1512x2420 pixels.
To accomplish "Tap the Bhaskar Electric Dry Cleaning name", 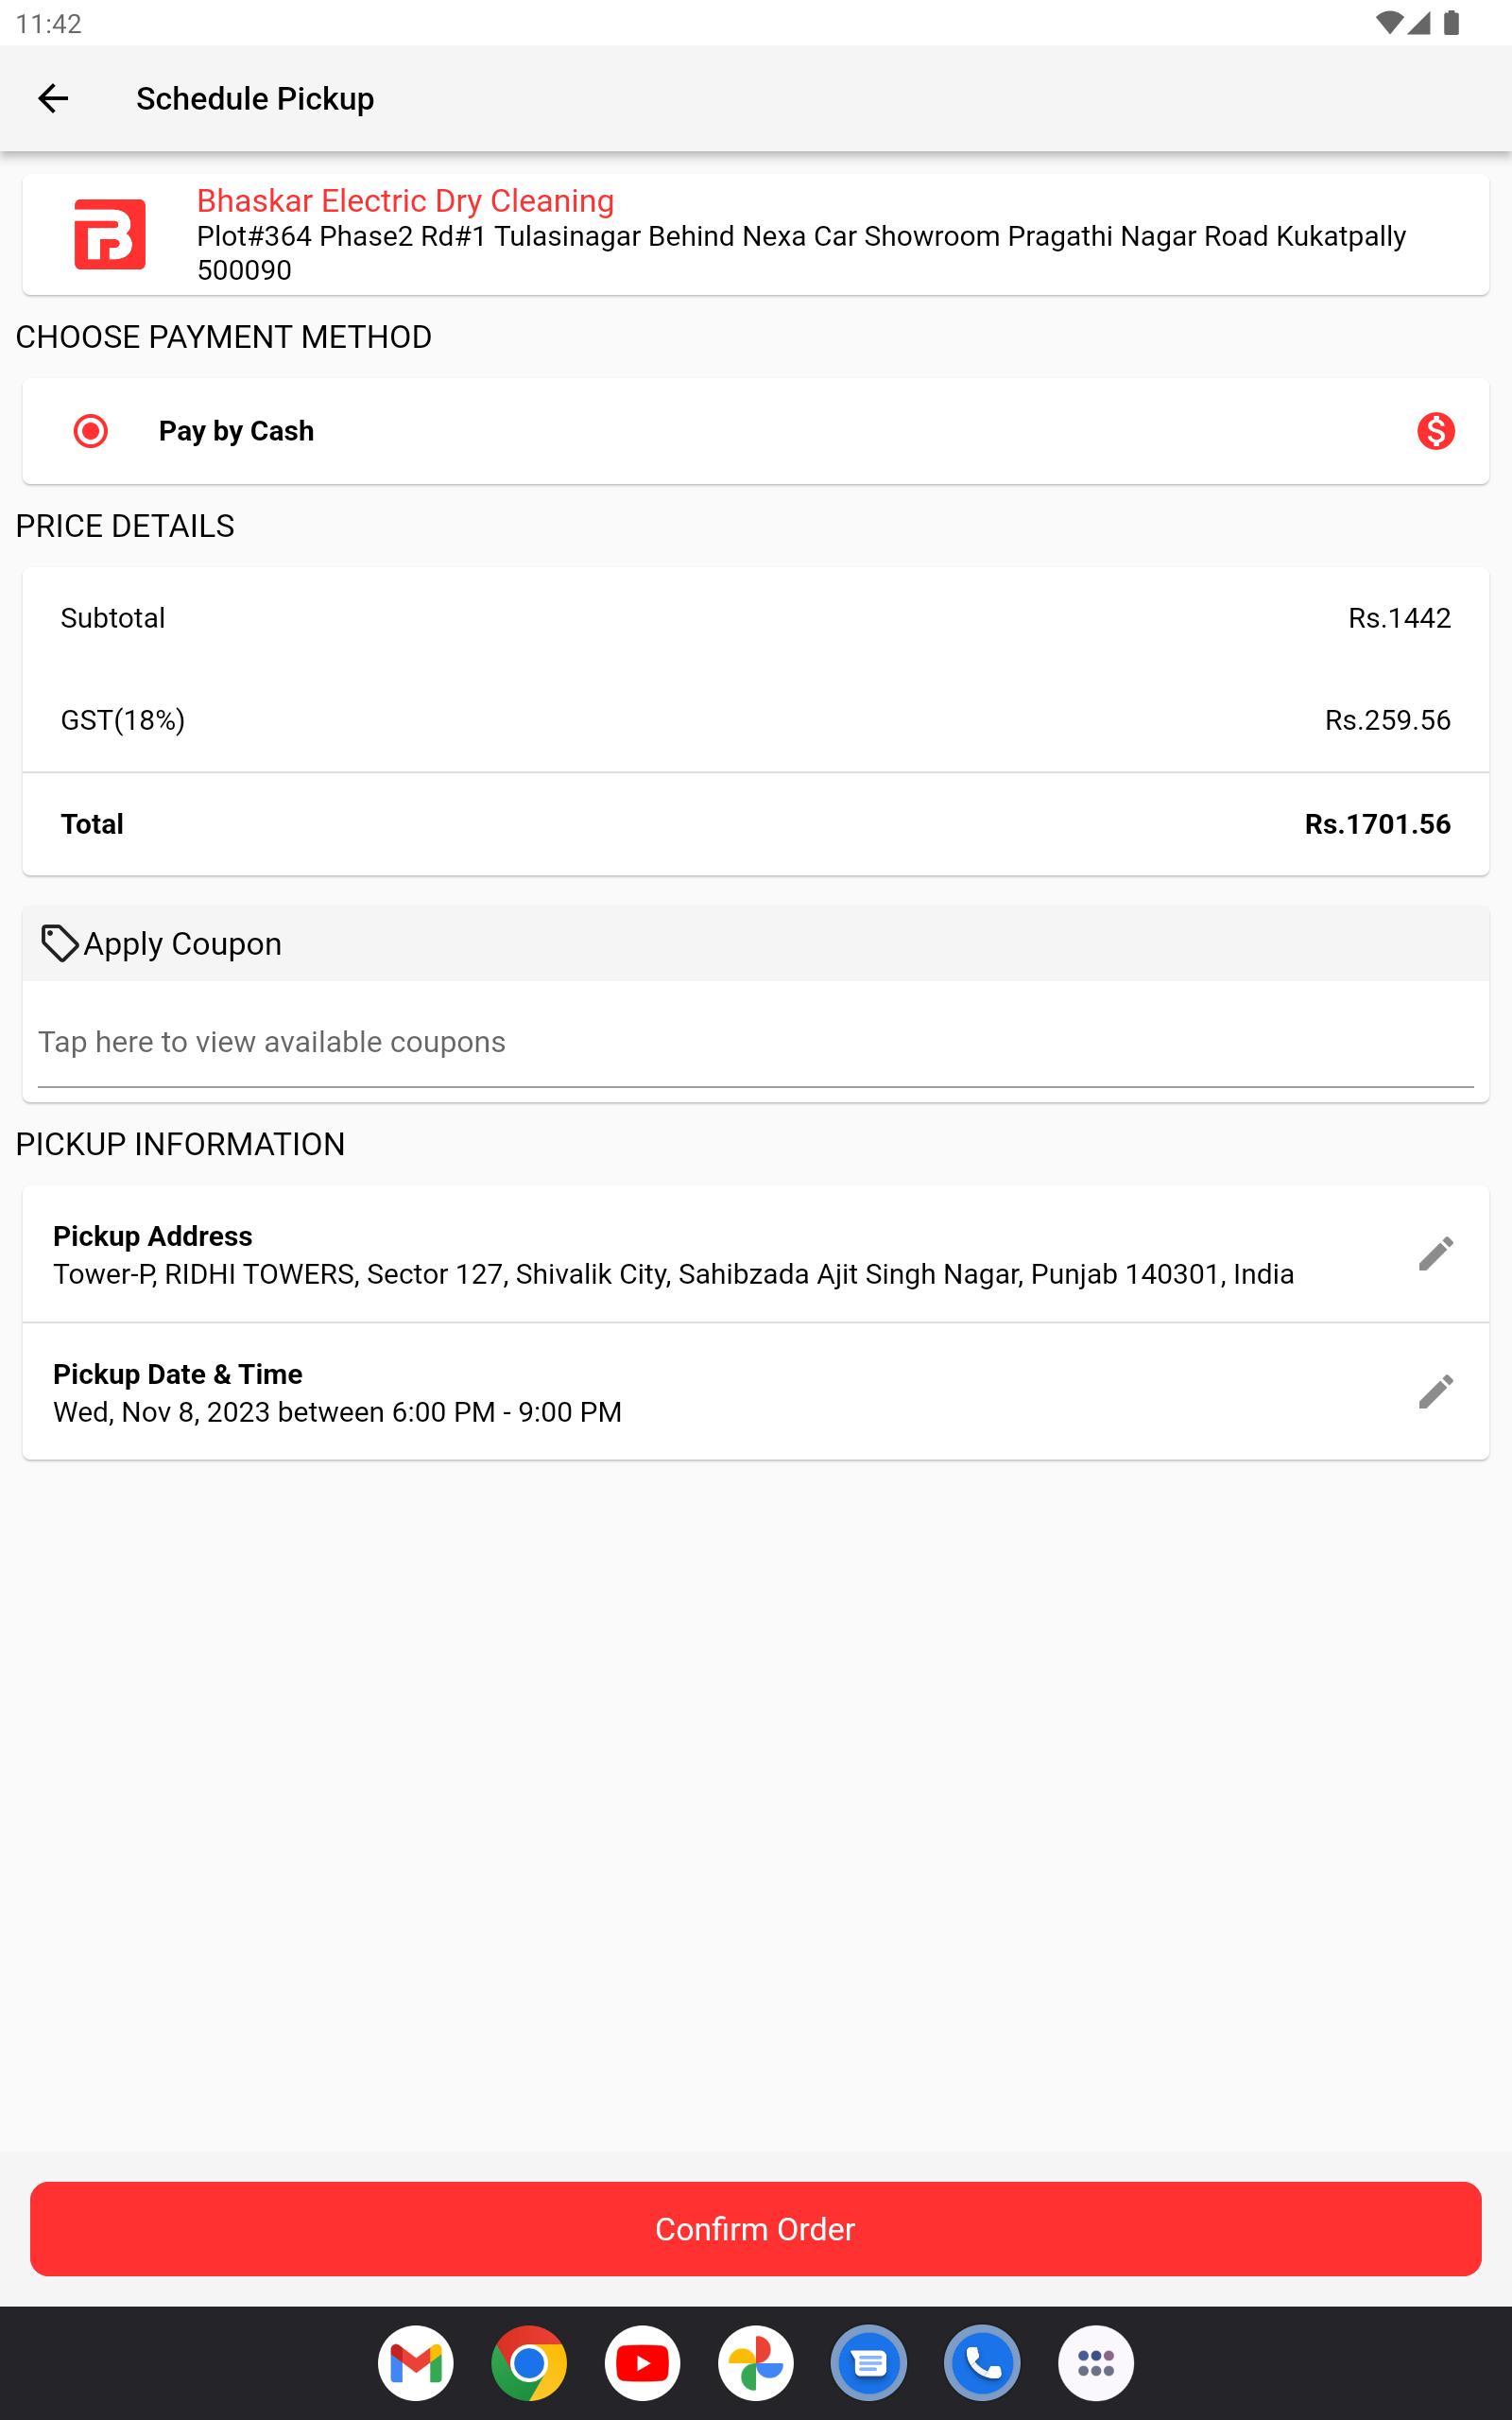I will (x=405, y=201).
